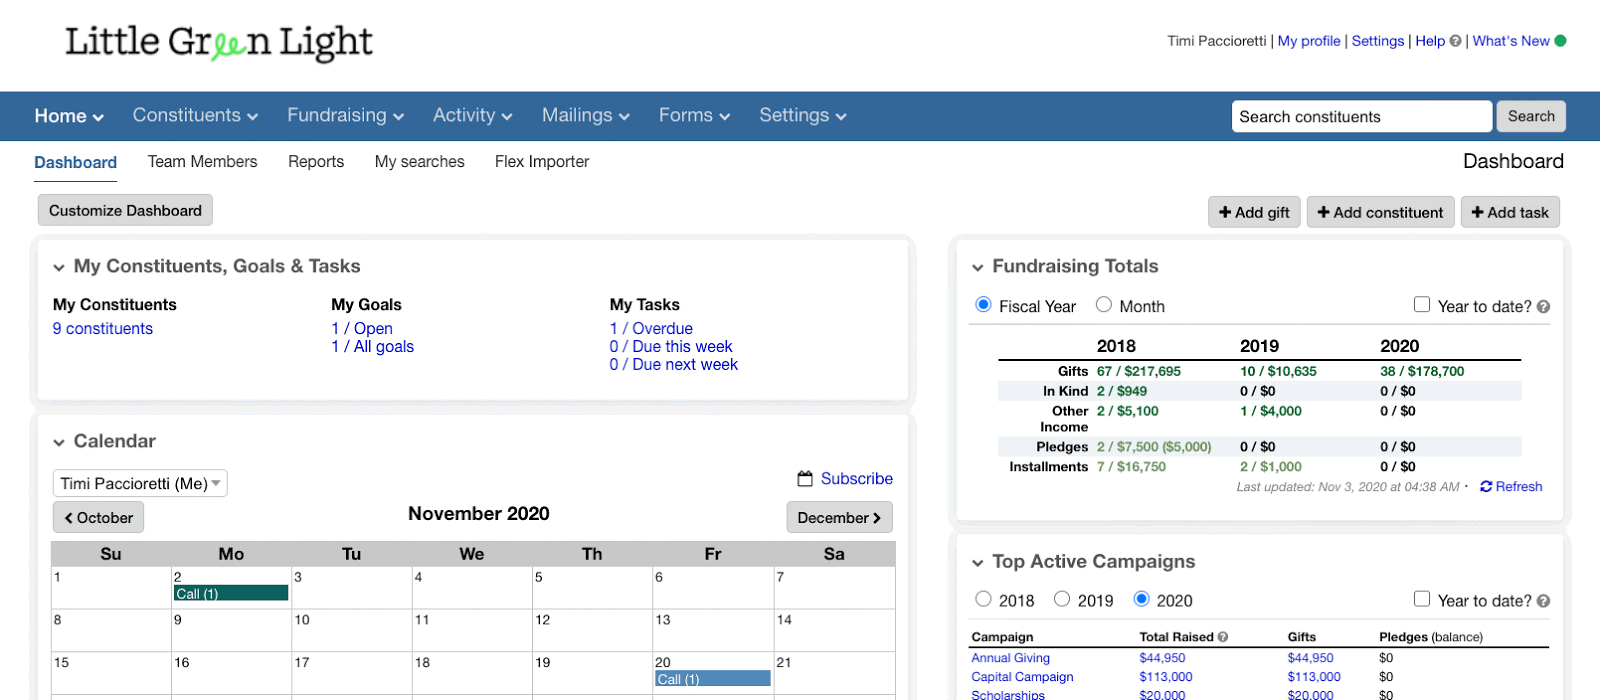Screen dimensions: 1600x700
Task: Open the 1 / All goals link
Action: (373, 347)
